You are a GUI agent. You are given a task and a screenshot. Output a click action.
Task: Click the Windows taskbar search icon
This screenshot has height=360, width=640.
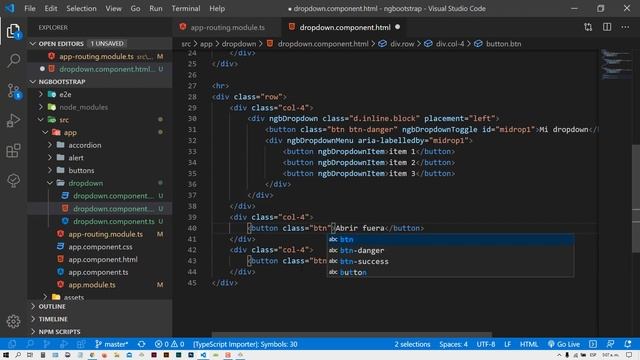(18, 355)
